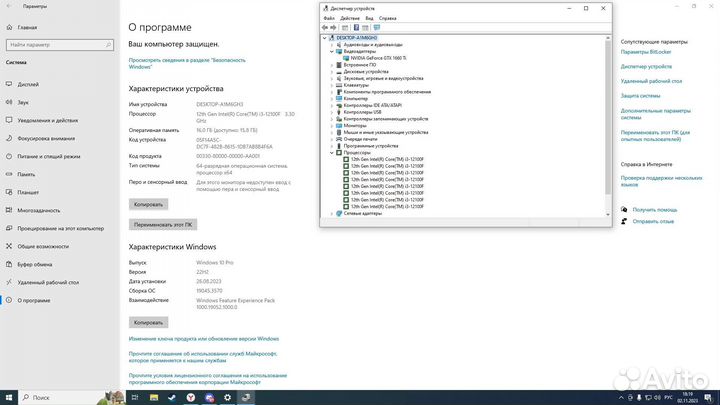The height and width of the screenshot is (405, 720).
Task: Expand the Мониторы device category
Action: [332, 125]
